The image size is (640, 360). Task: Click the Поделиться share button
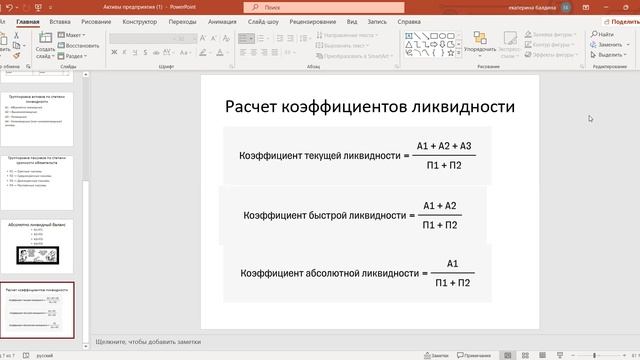coord(622,22)
